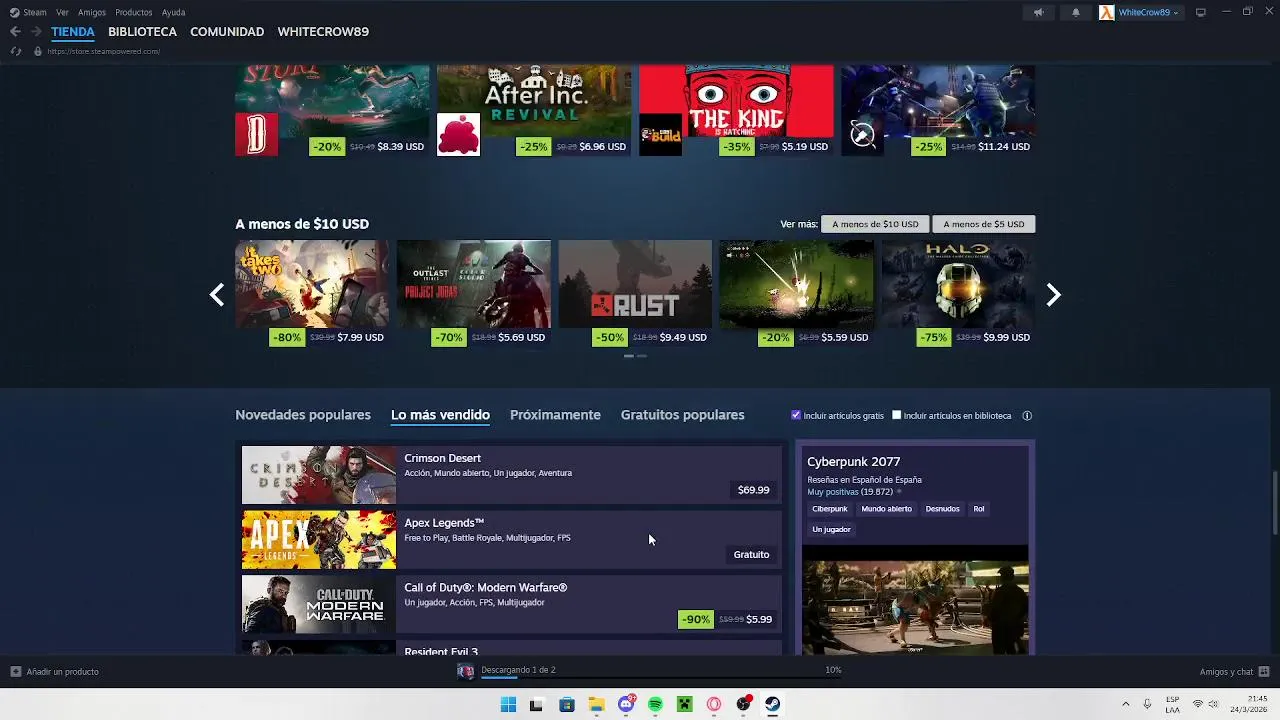Screen dimensions: 1280x720
Task: Go back with the left navigation arrow
Action: [x=15, y=32]
